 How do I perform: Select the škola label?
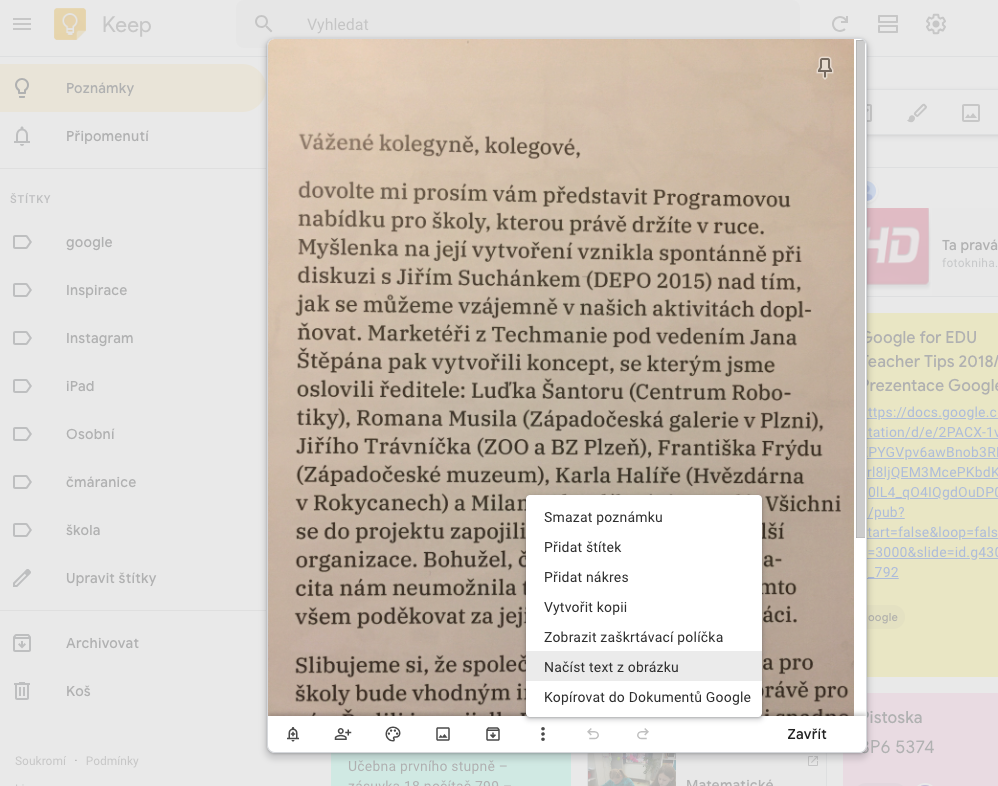click(132, 530)
